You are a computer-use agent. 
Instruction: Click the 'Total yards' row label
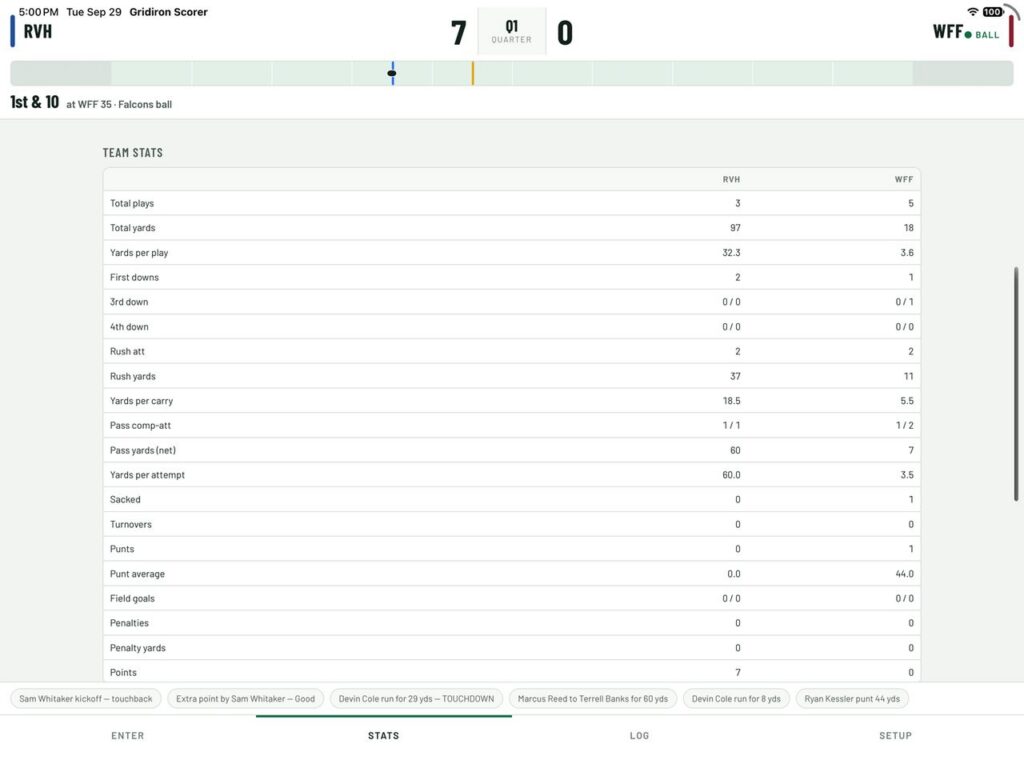[133, 228]
